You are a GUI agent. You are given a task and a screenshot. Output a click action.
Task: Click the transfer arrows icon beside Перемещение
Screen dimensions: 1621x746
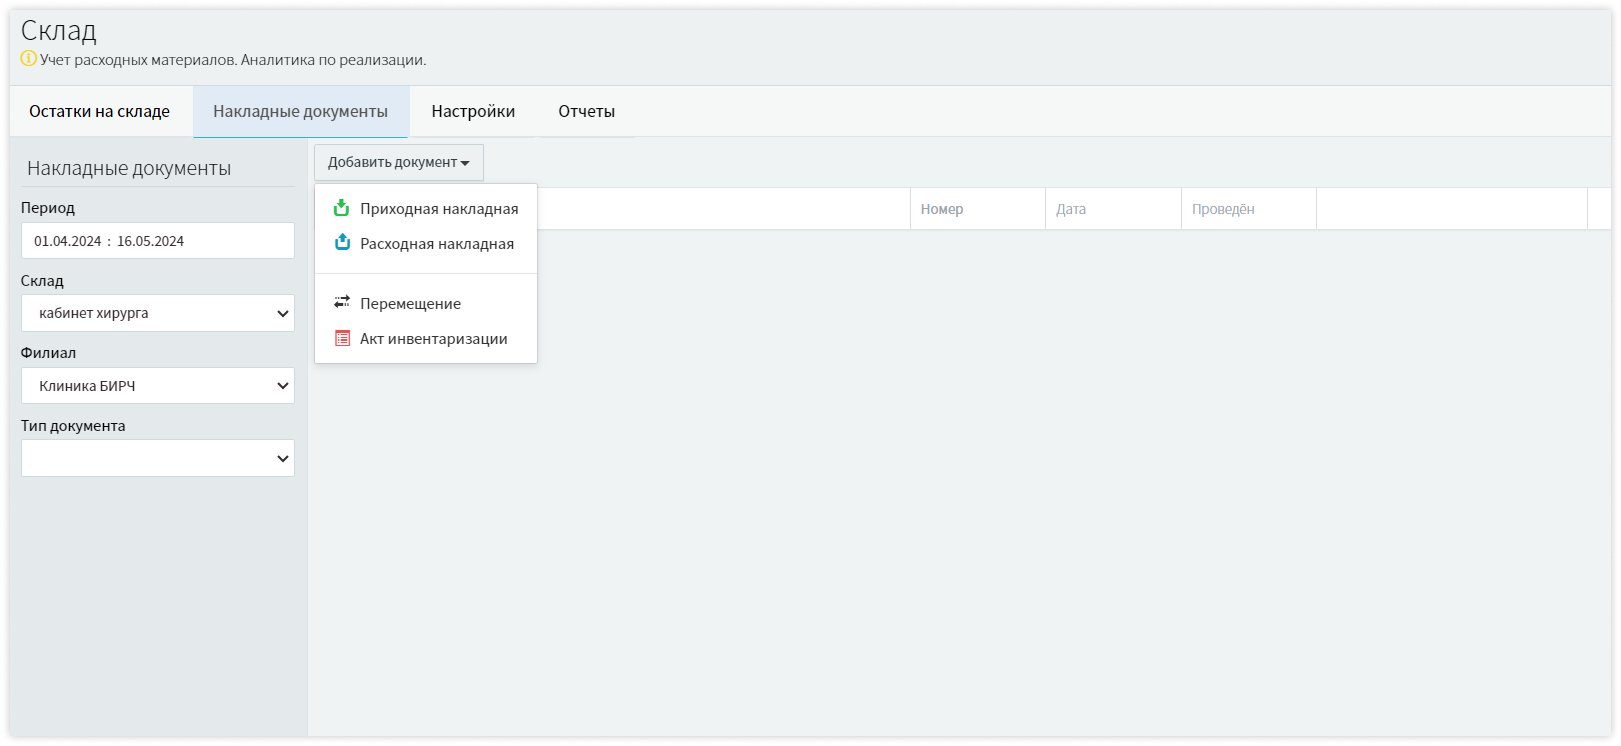[342, 302]
